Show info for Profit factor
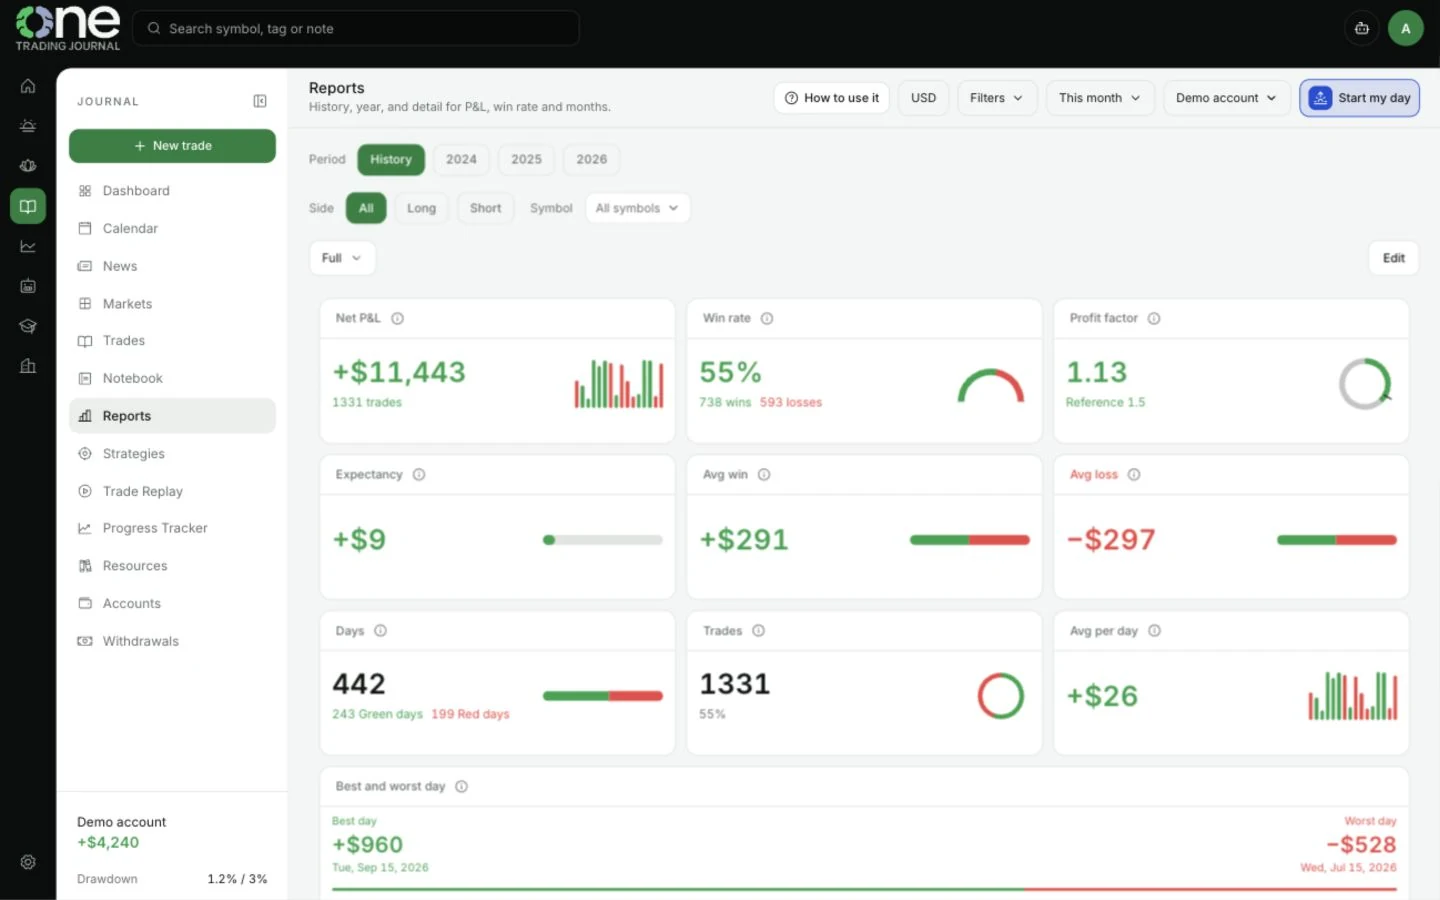The image size is (1440, 900). [1154, 318]
